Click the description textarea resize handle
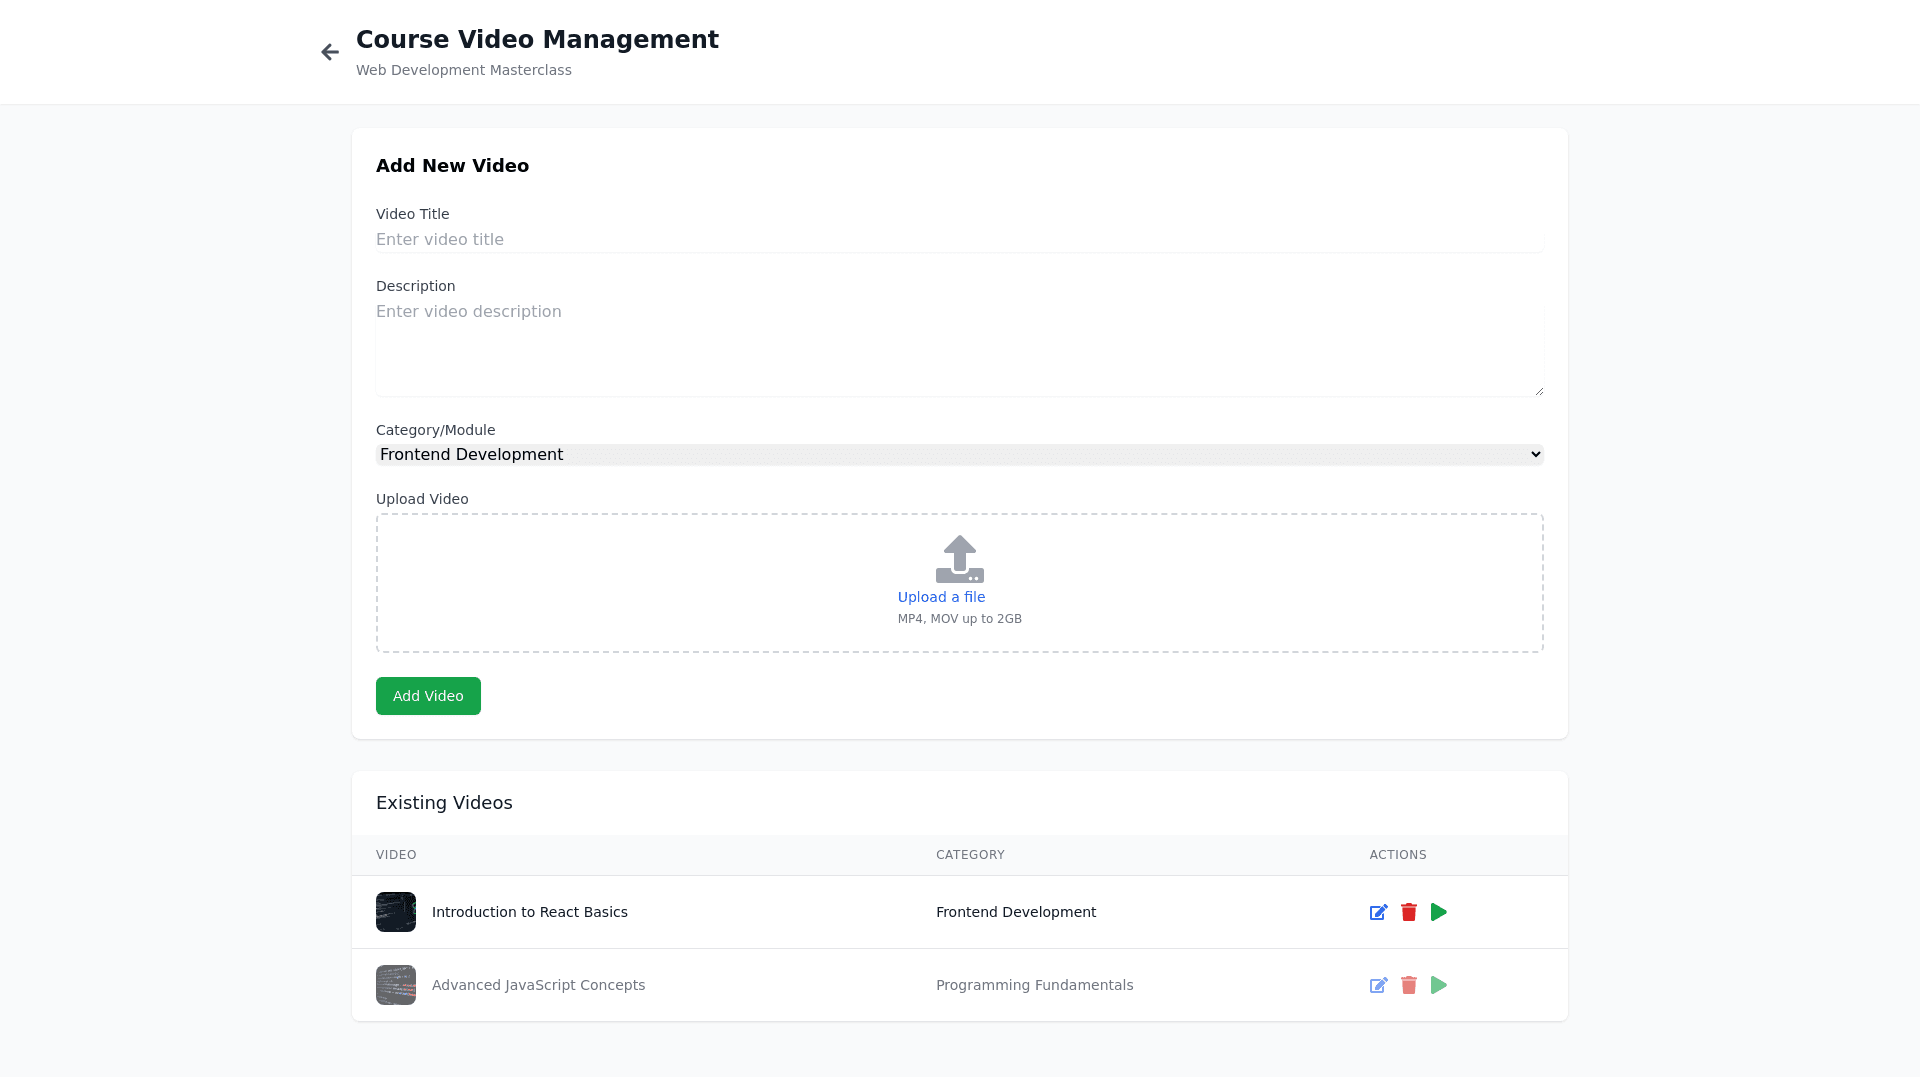 point(1538,391)
